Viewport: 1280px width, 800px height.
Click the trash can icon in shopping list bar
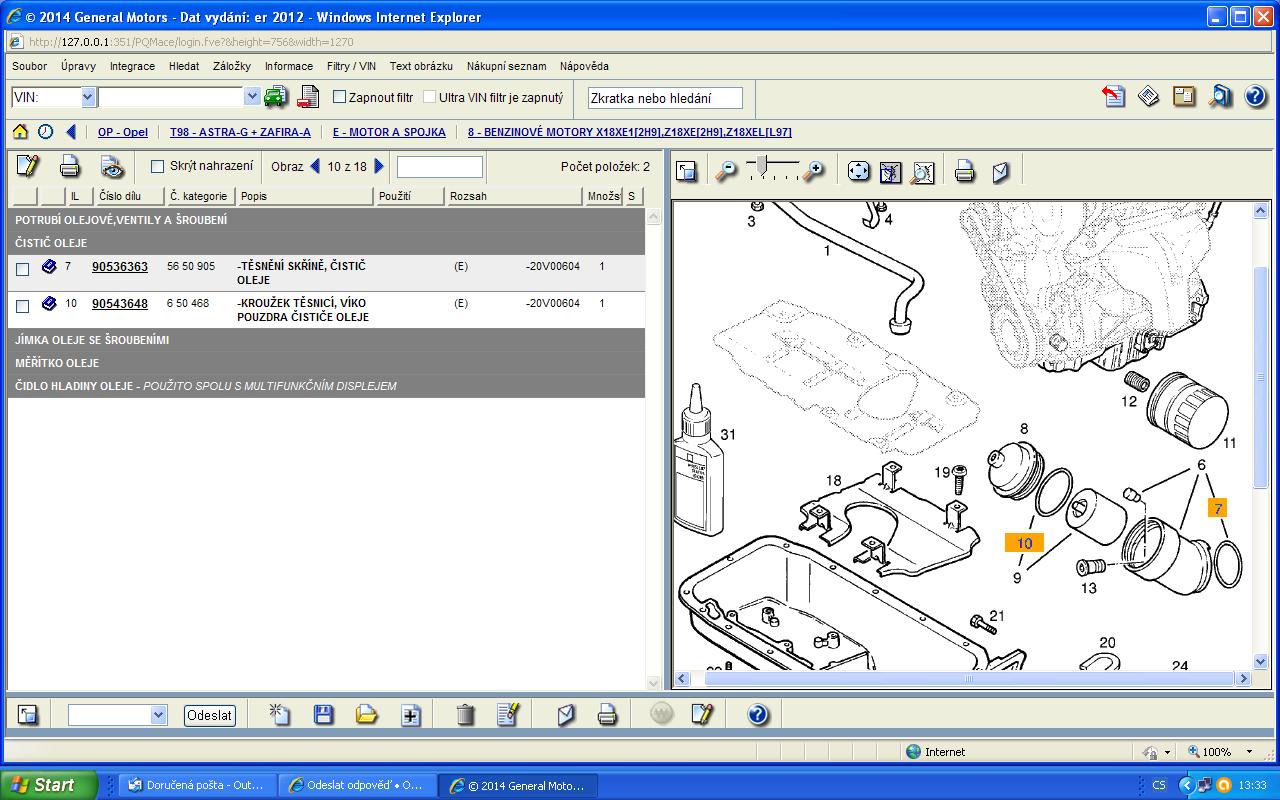[x=465, y=714]
